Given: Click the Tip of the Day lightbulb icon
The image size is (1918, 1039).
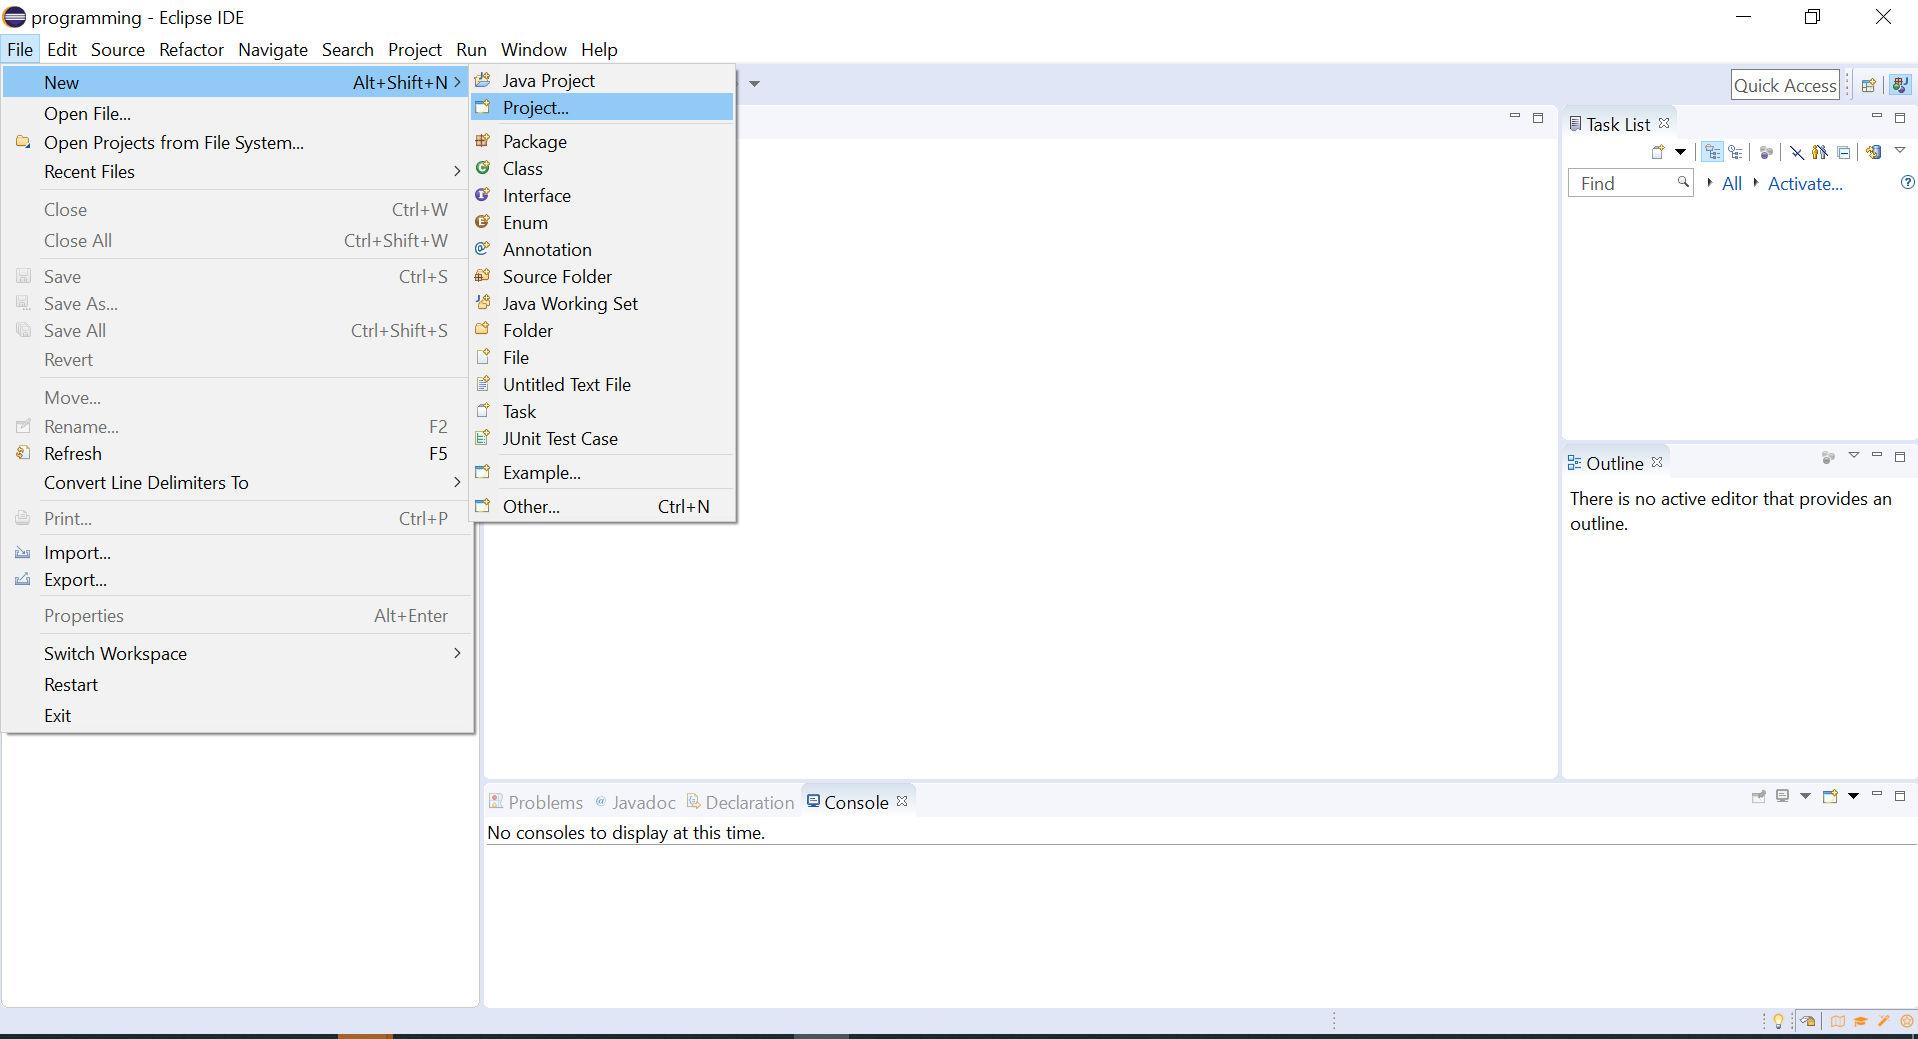Looking at the screenshot, I should [1778, 1021].
